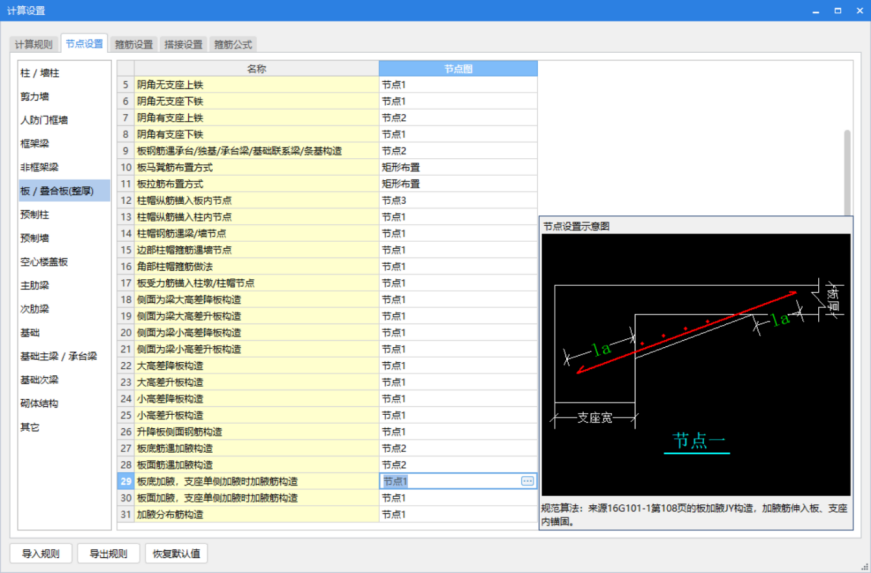Select row 16 角部柱帽箍筋做法
Viewport: 871px width, 573px height.
tap(257, 267)
